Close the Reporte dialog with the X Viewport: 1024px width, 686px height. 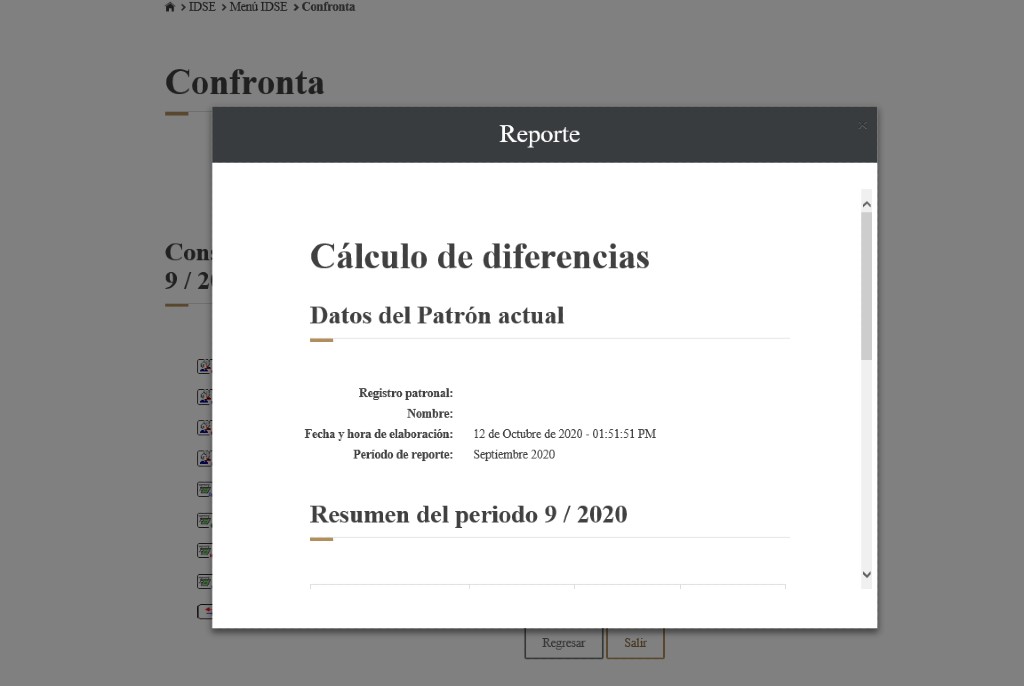pos(862,126)
